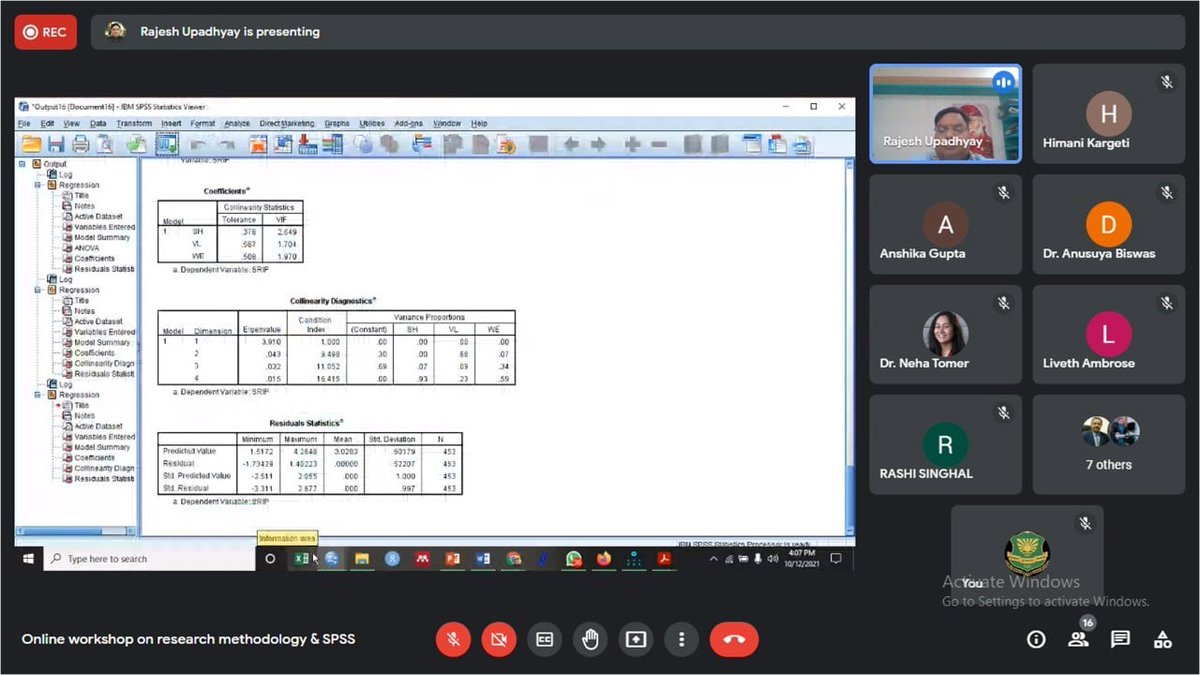Click the Go to Data icon

(258, 145)
